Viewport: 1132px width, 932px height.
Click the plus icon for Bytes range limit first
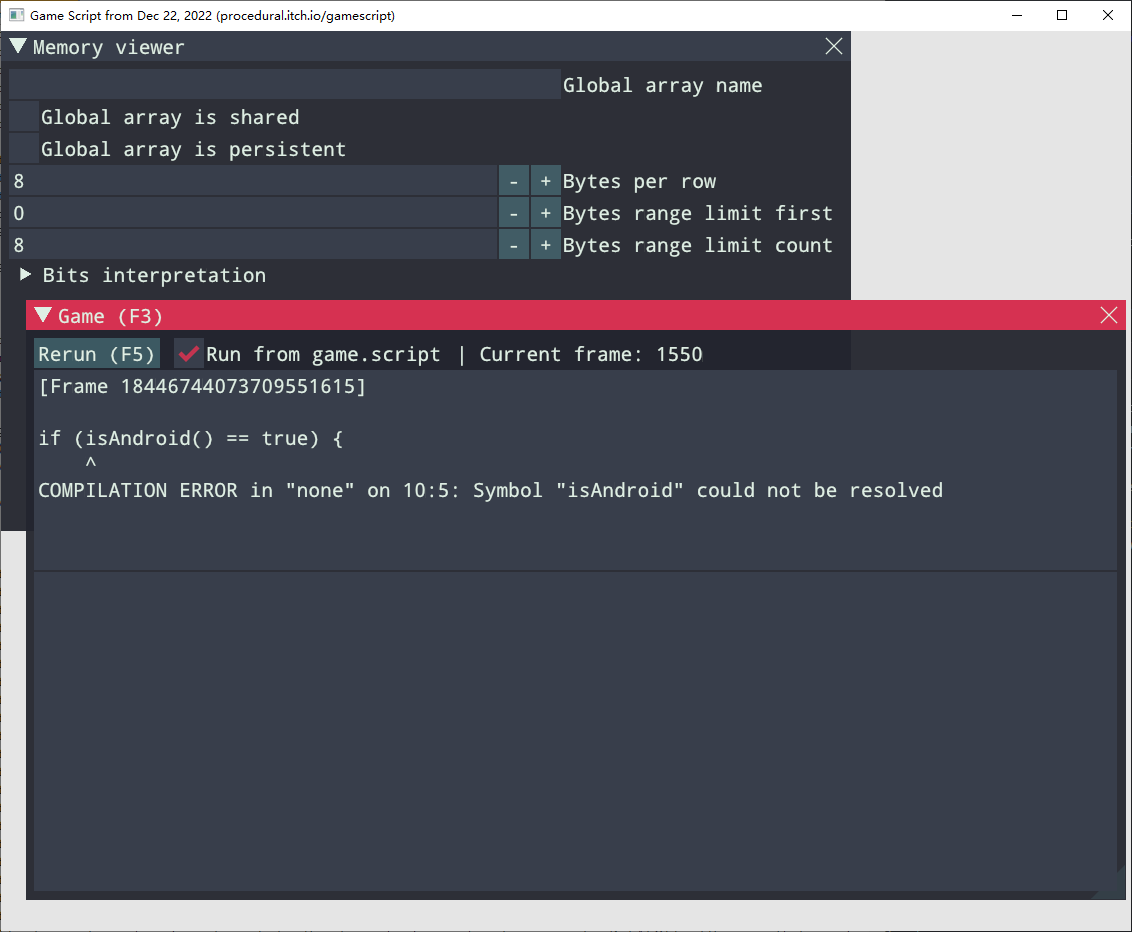(x=544, y=212)
